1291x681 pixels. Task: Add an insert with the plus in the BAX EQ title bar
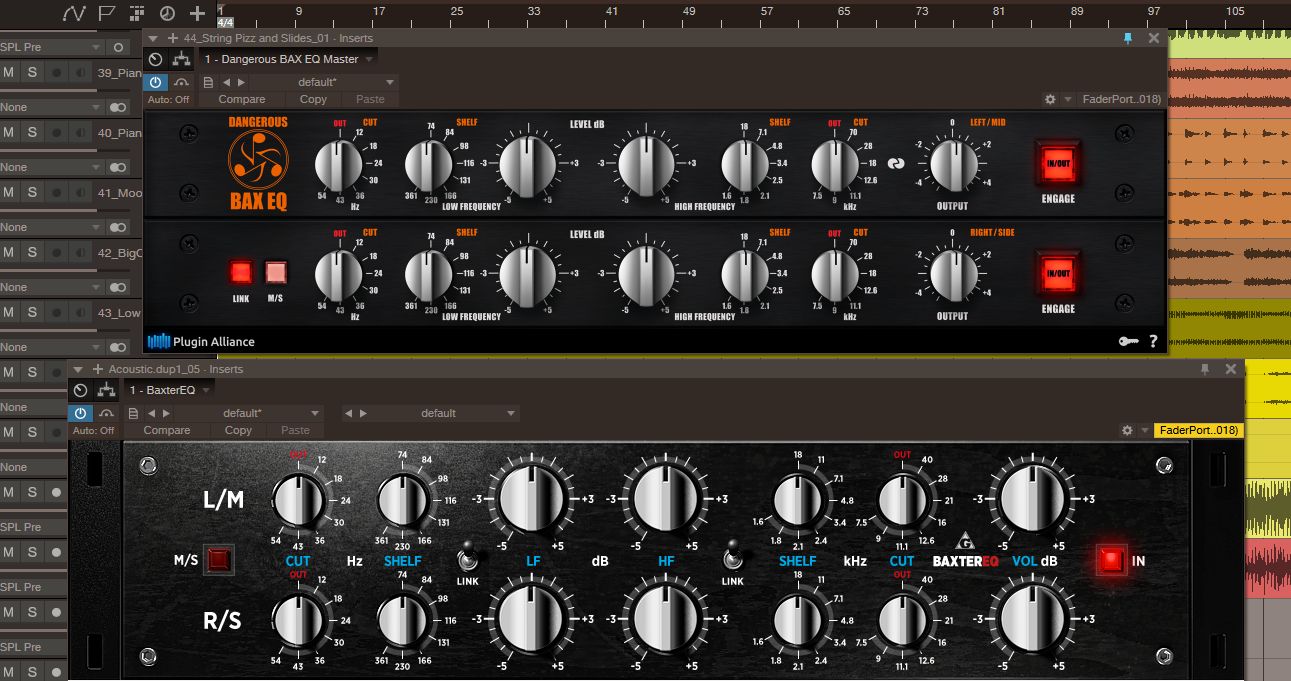tap(173, 38)
